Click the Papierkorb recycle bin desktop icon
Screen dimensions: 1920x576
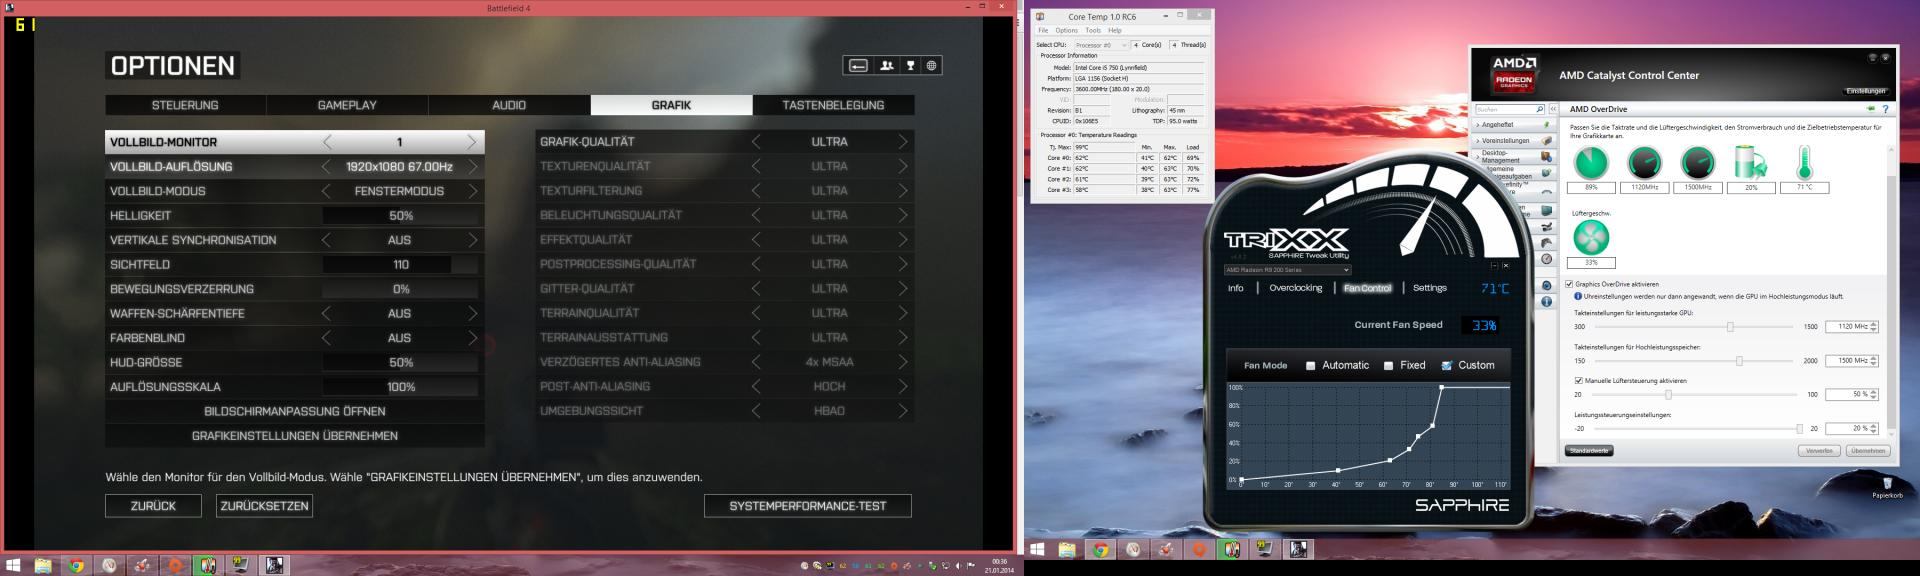(1887, 485)
